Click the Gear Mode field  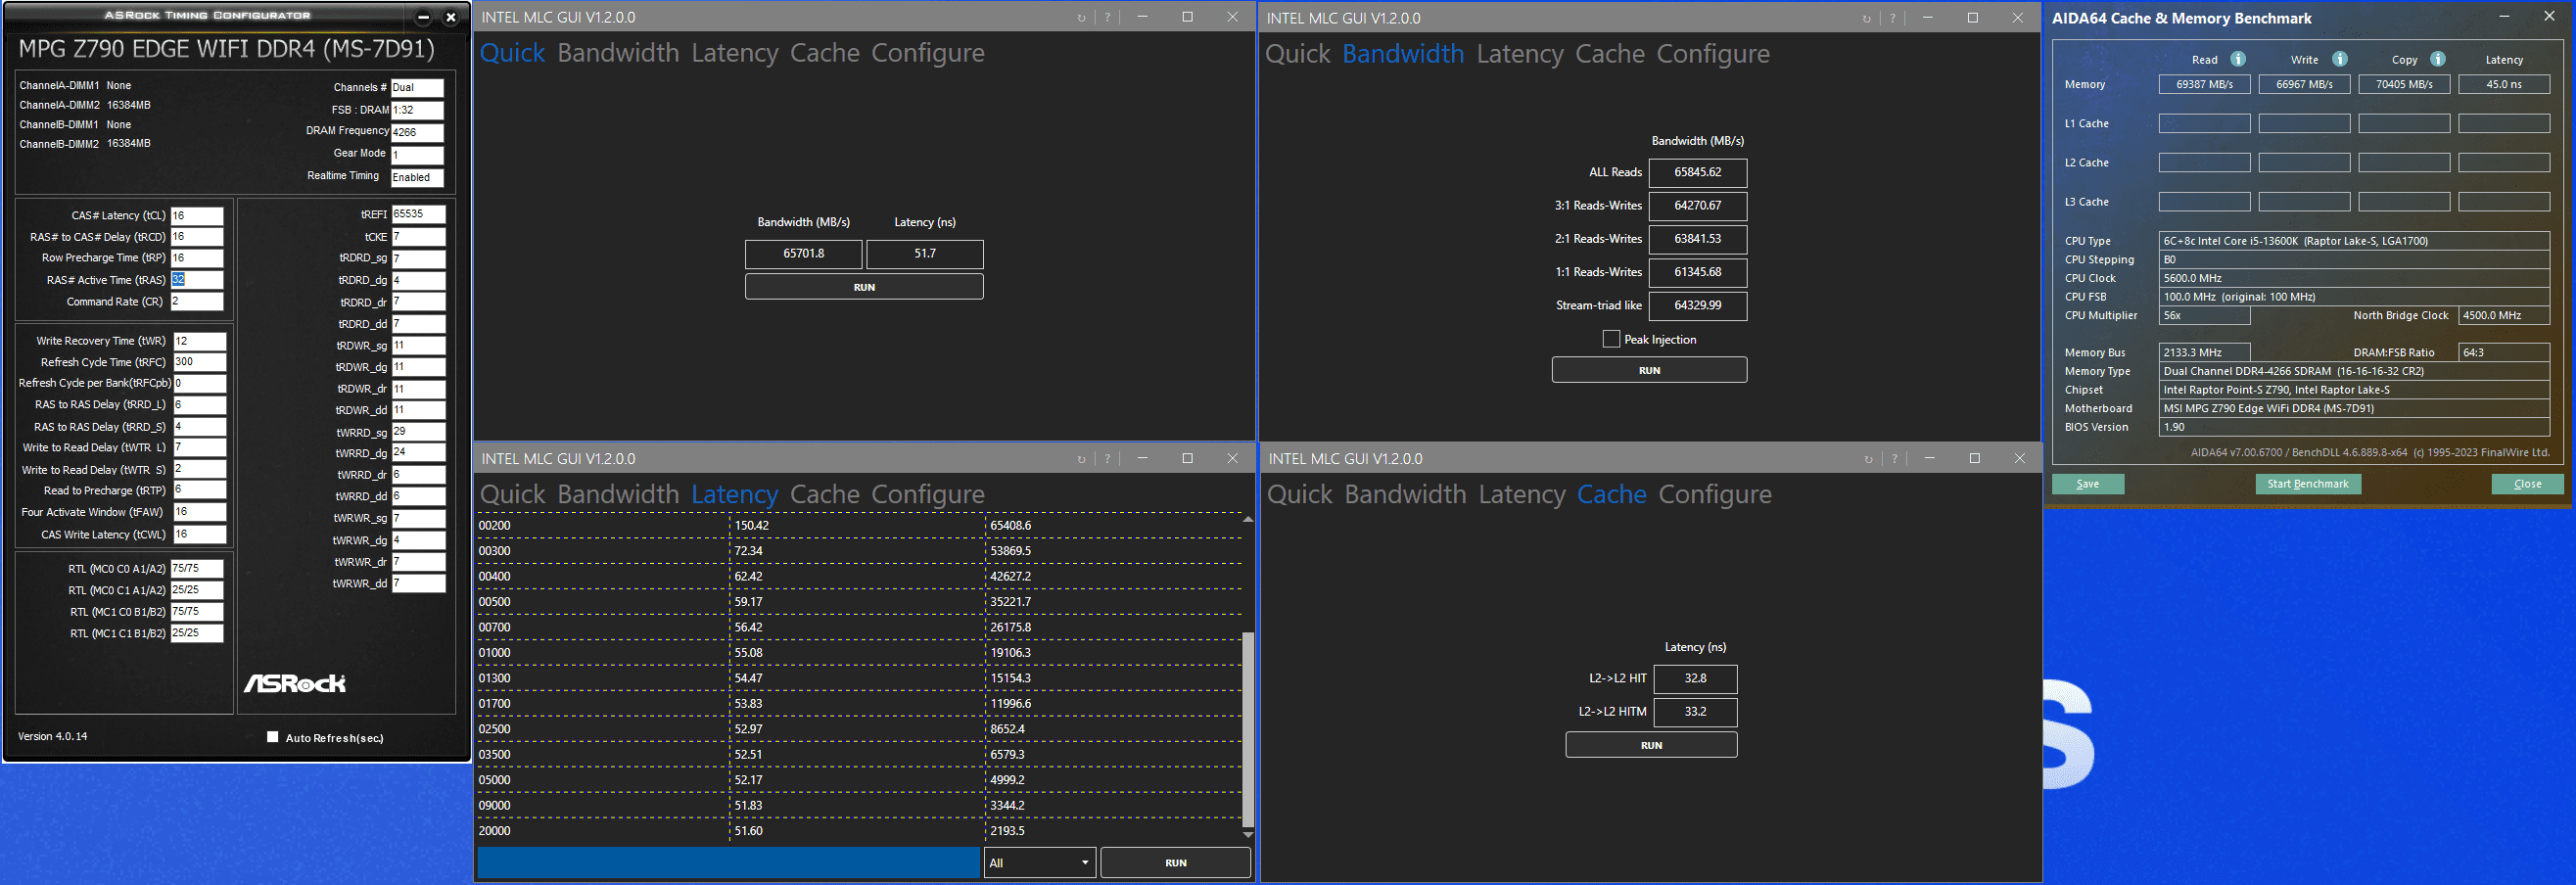[417, 155]
